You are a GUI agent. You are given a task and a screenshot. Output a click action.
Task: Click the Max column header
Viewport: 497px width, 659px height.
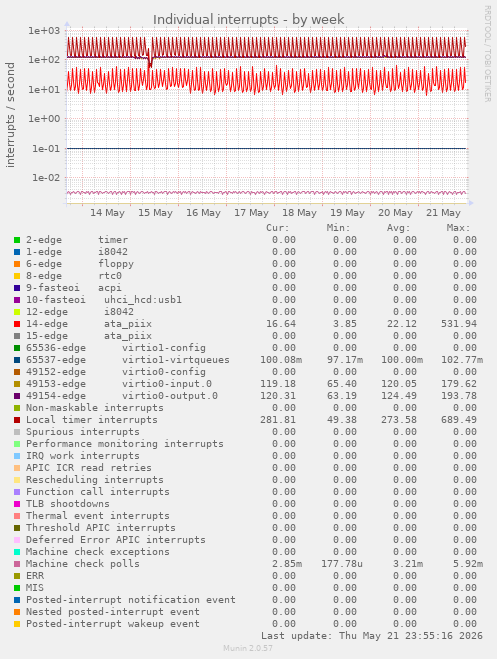tap(458, 228)
